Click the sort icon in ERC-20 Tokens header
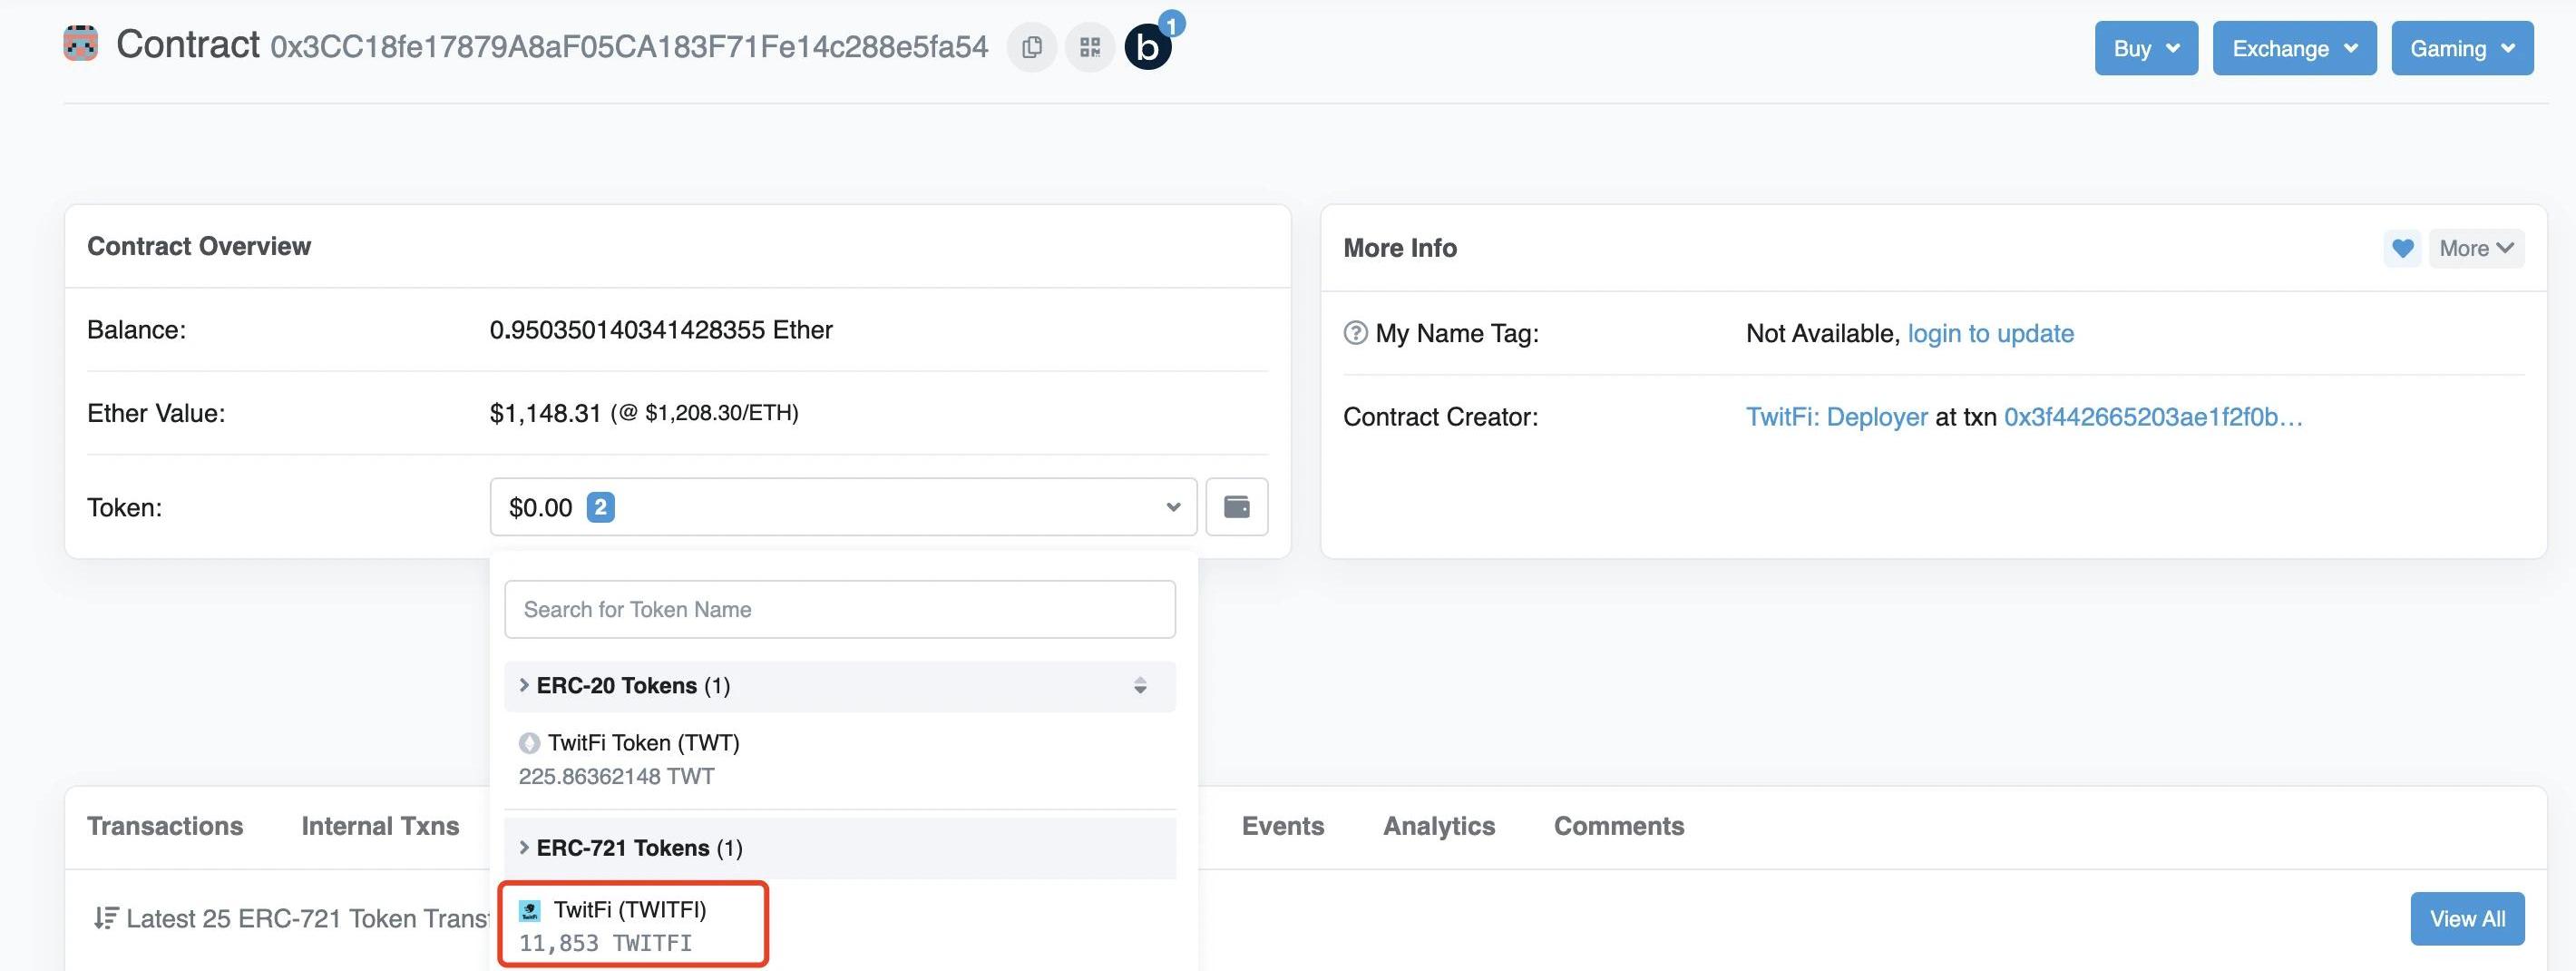Viewport: 2576px width, 971px height. (1139, 686)
